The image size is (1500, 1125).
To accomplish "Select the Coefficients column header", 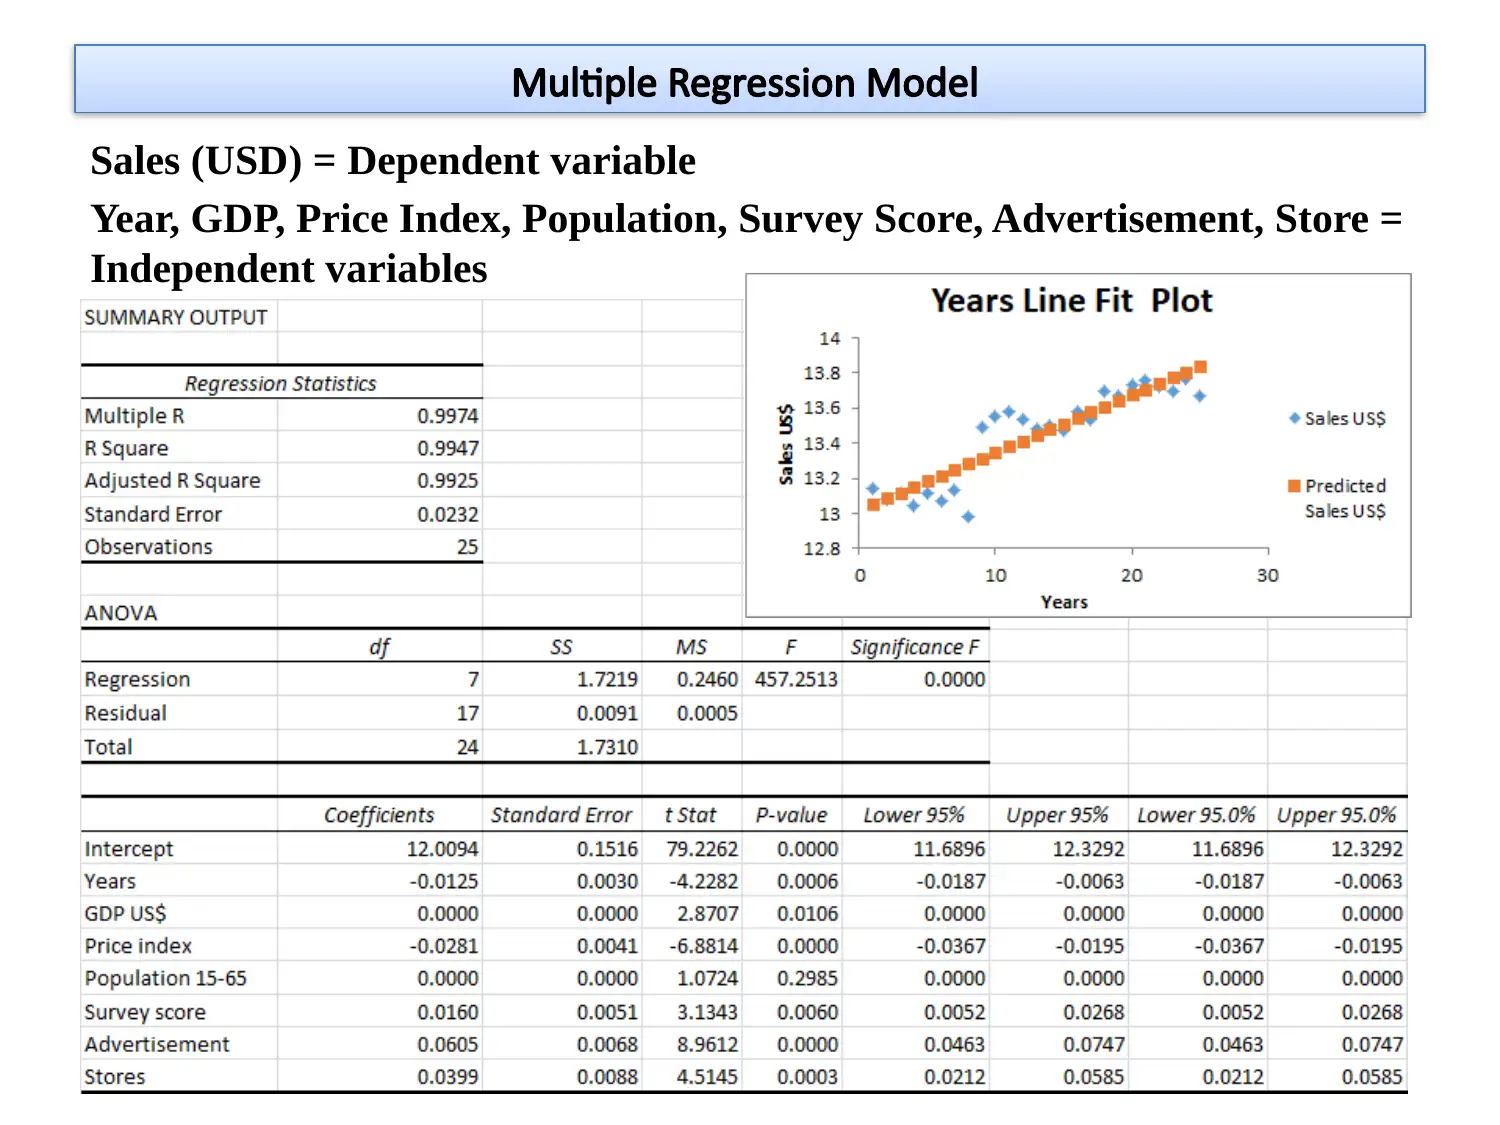I will 379,815.
